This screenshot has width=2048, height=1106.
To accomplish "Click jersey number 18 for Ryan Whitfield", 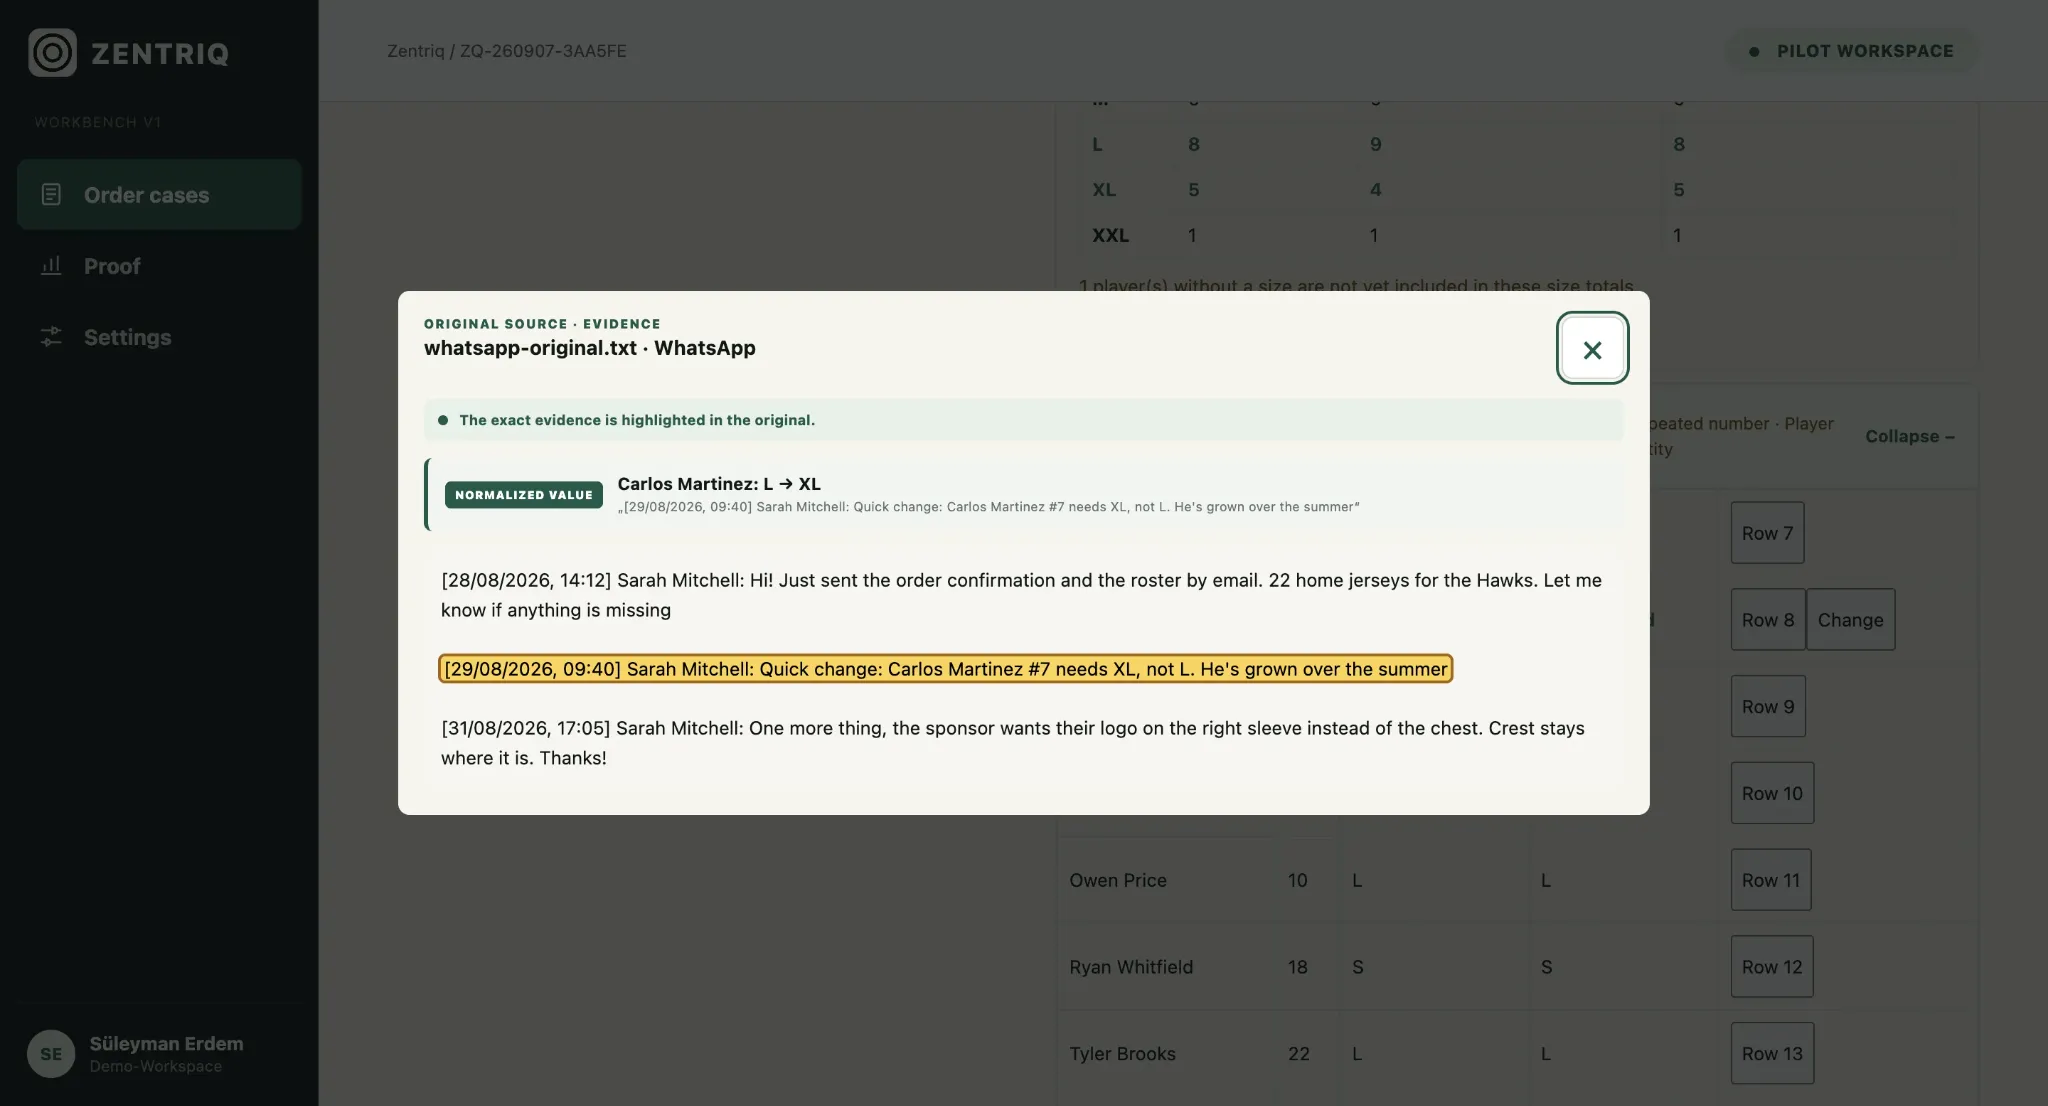I will click(x=1297, y=967).
